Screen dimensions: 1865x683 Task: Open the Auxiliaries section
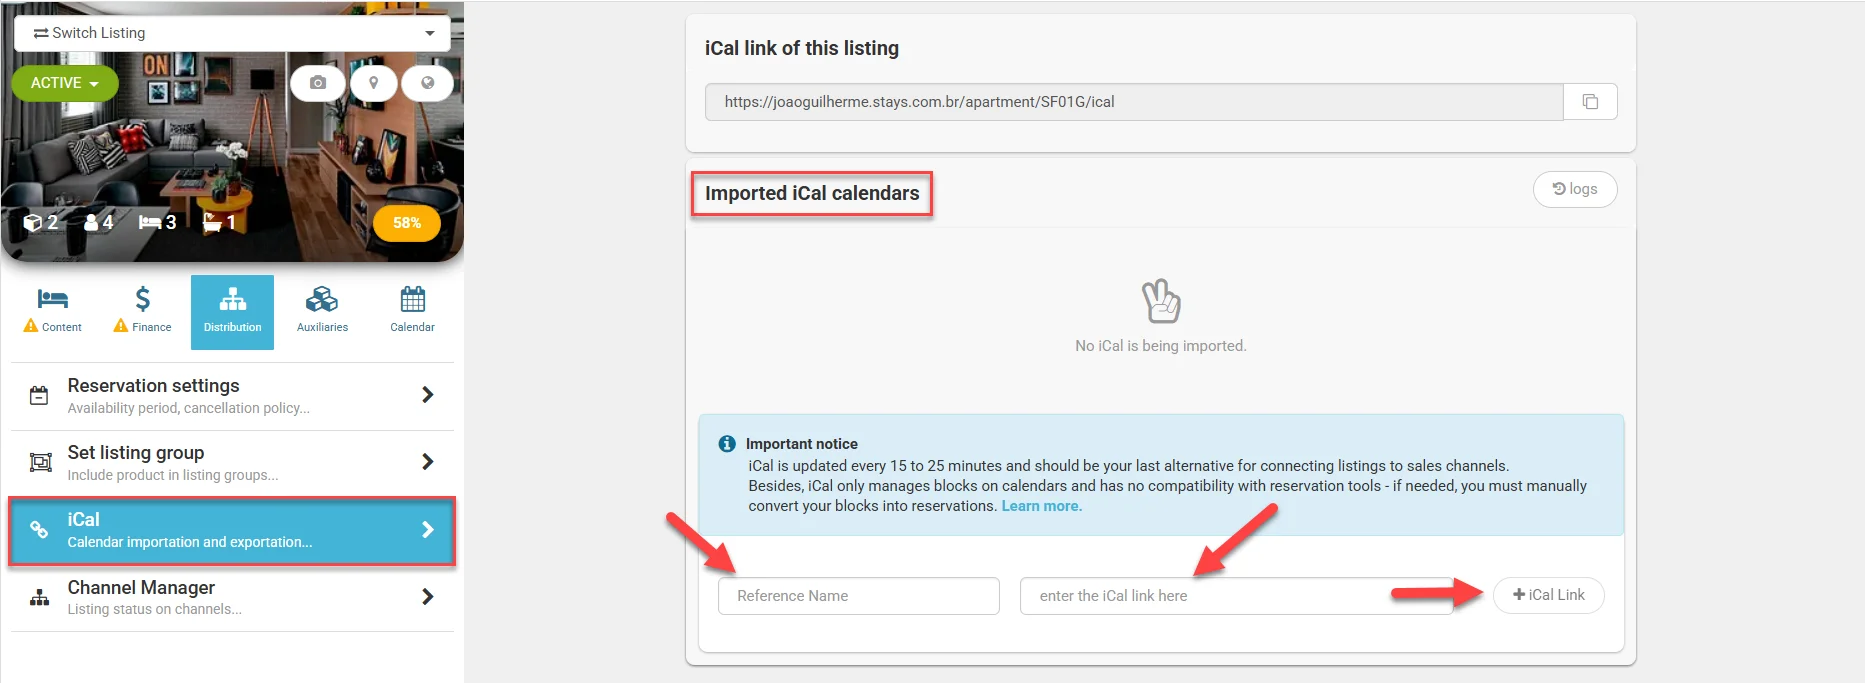(x=322, y=311)
